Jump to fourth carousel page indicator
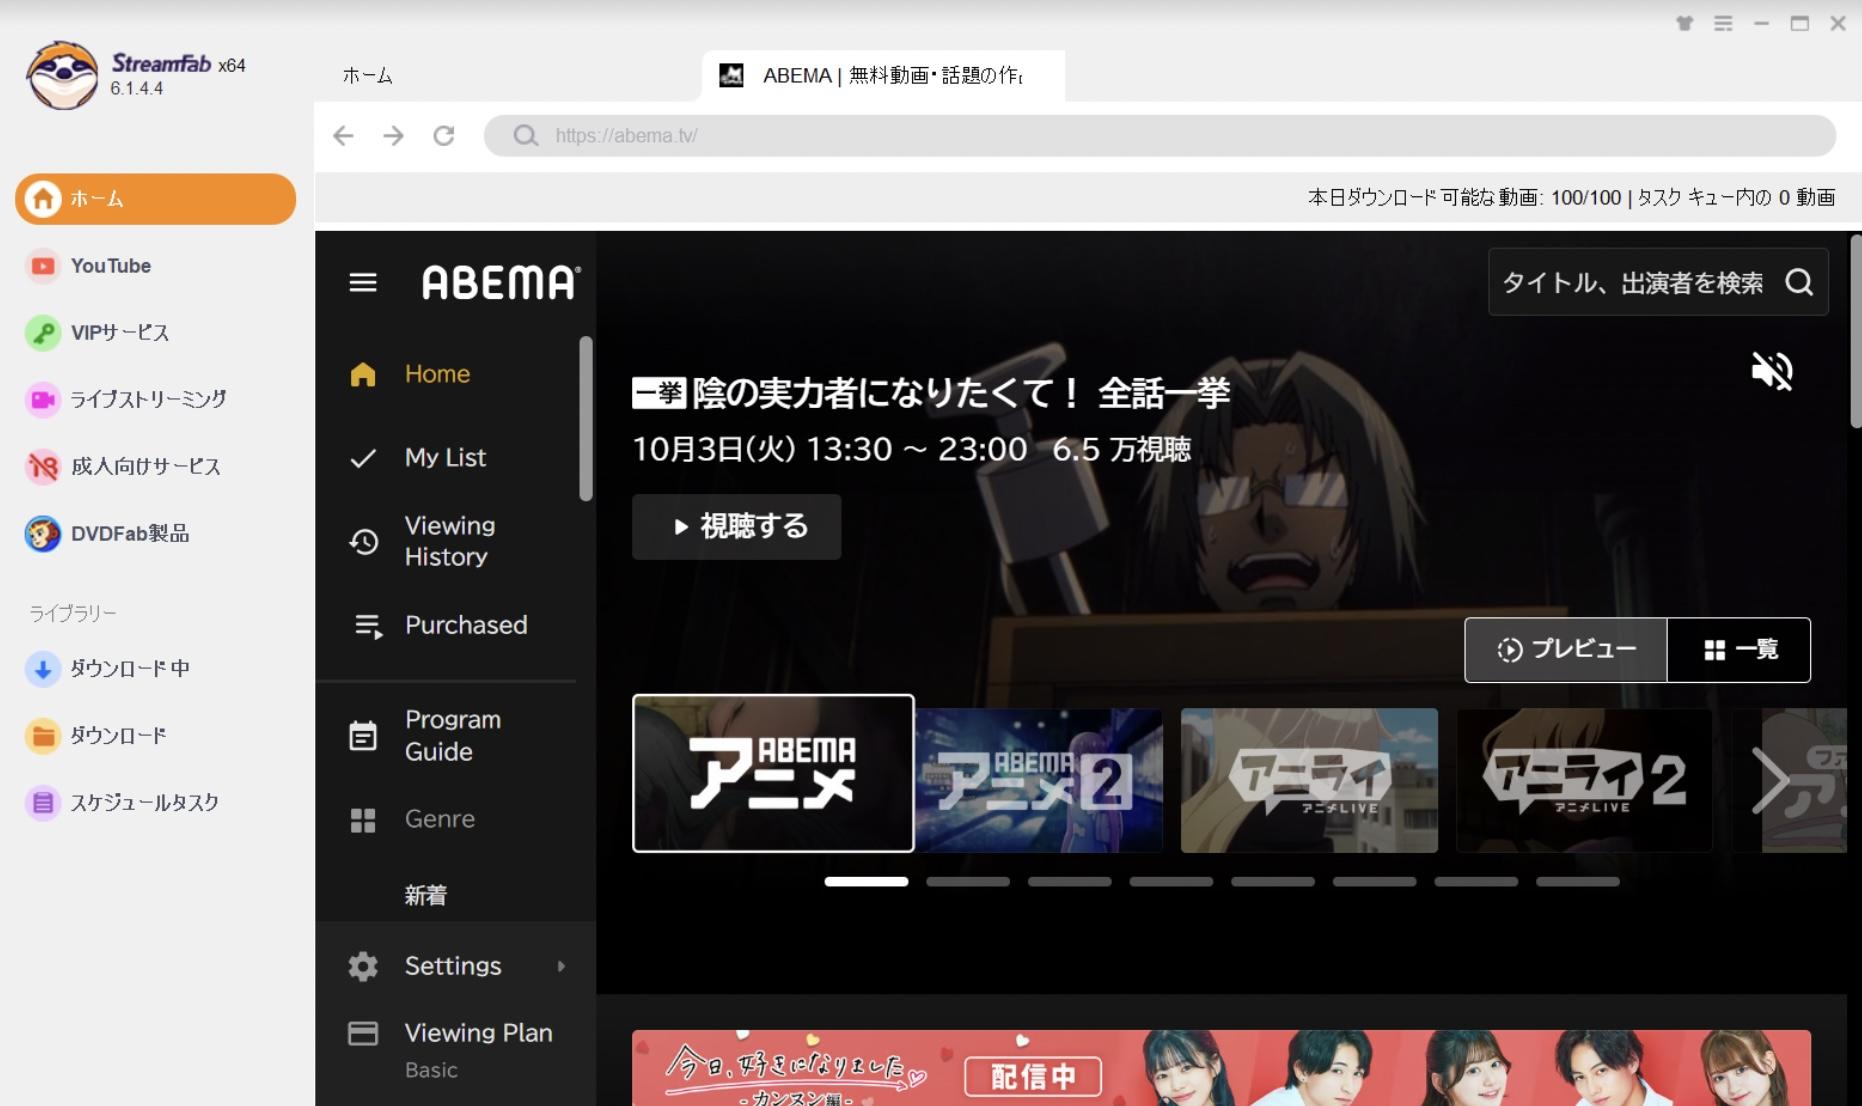1862x1106 pixels. click(x=1171, y=882)
